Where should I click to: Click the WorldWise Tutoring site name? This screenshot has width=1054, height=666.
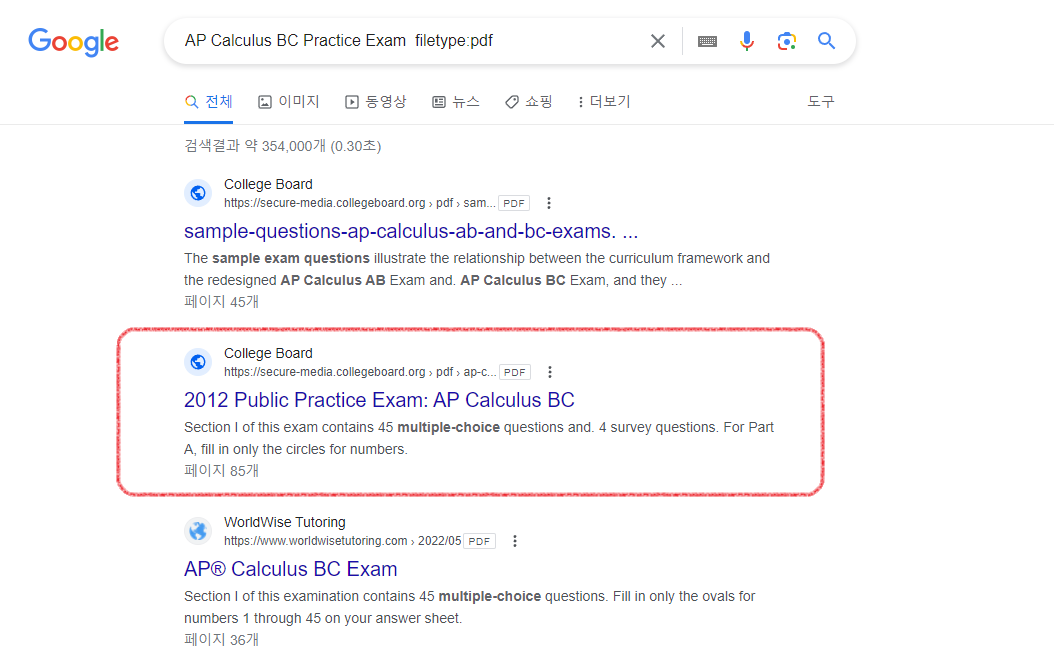tap(284, 522)
